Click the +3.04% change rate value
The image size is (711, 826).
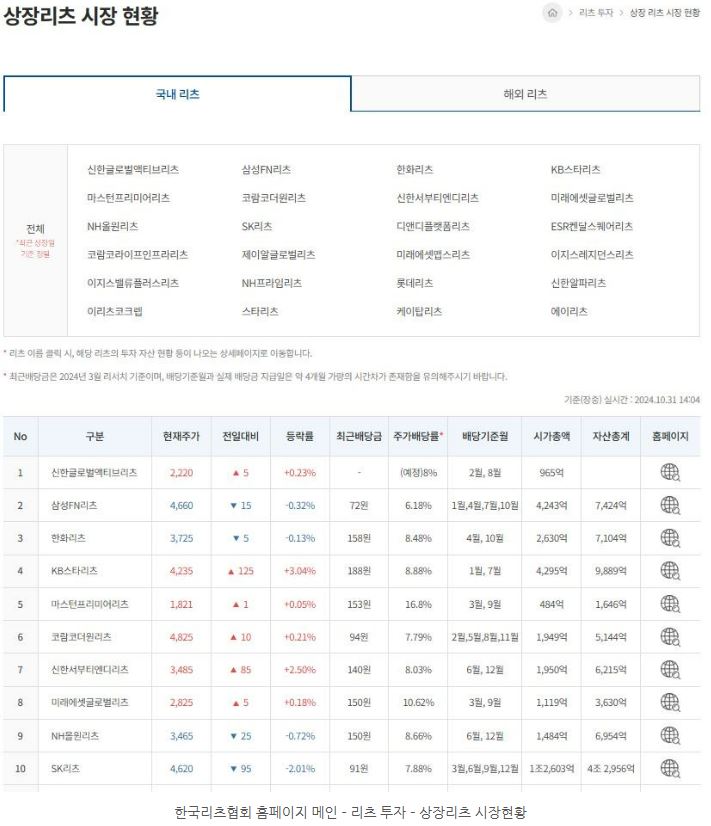coord(300,571)
